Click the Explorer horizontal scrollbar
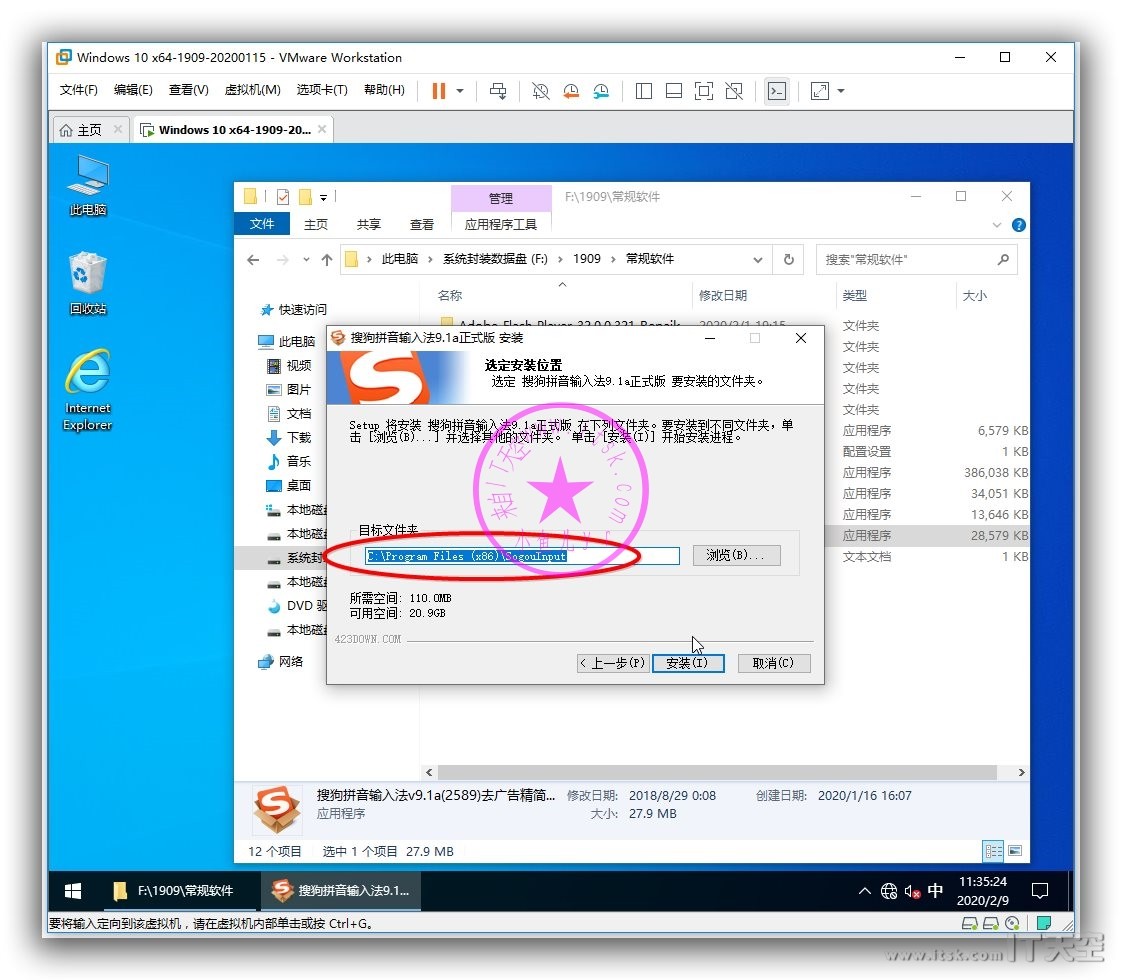 (x=718, y=773)
